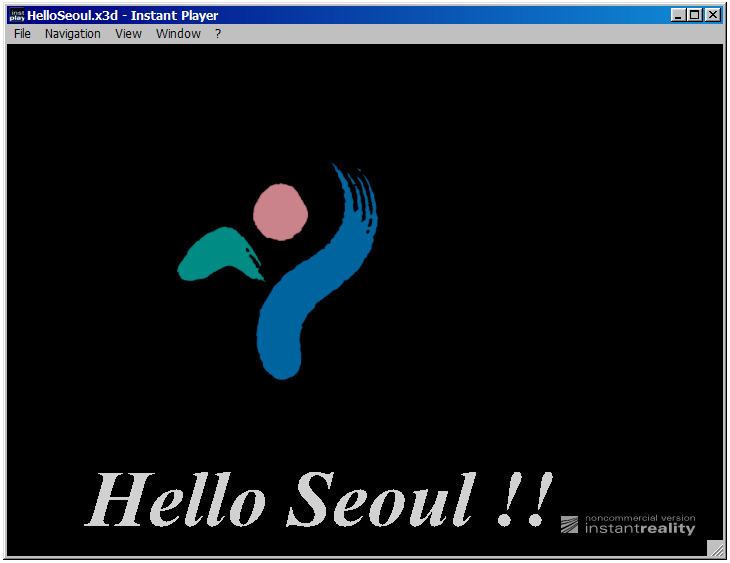Click the HelloSeoul.x3d title bar text

(x=122, y=15)
